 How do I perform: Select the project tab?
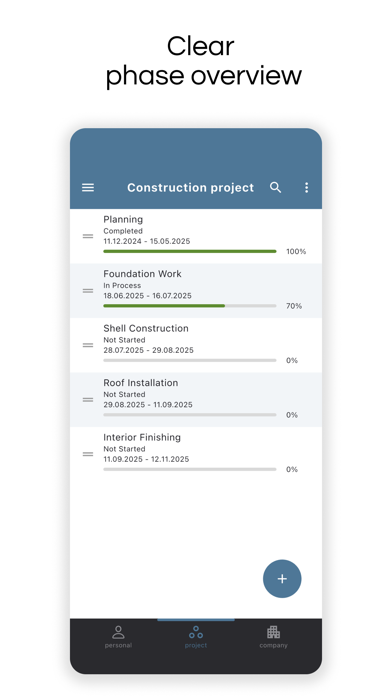click(x=196, y=637)
